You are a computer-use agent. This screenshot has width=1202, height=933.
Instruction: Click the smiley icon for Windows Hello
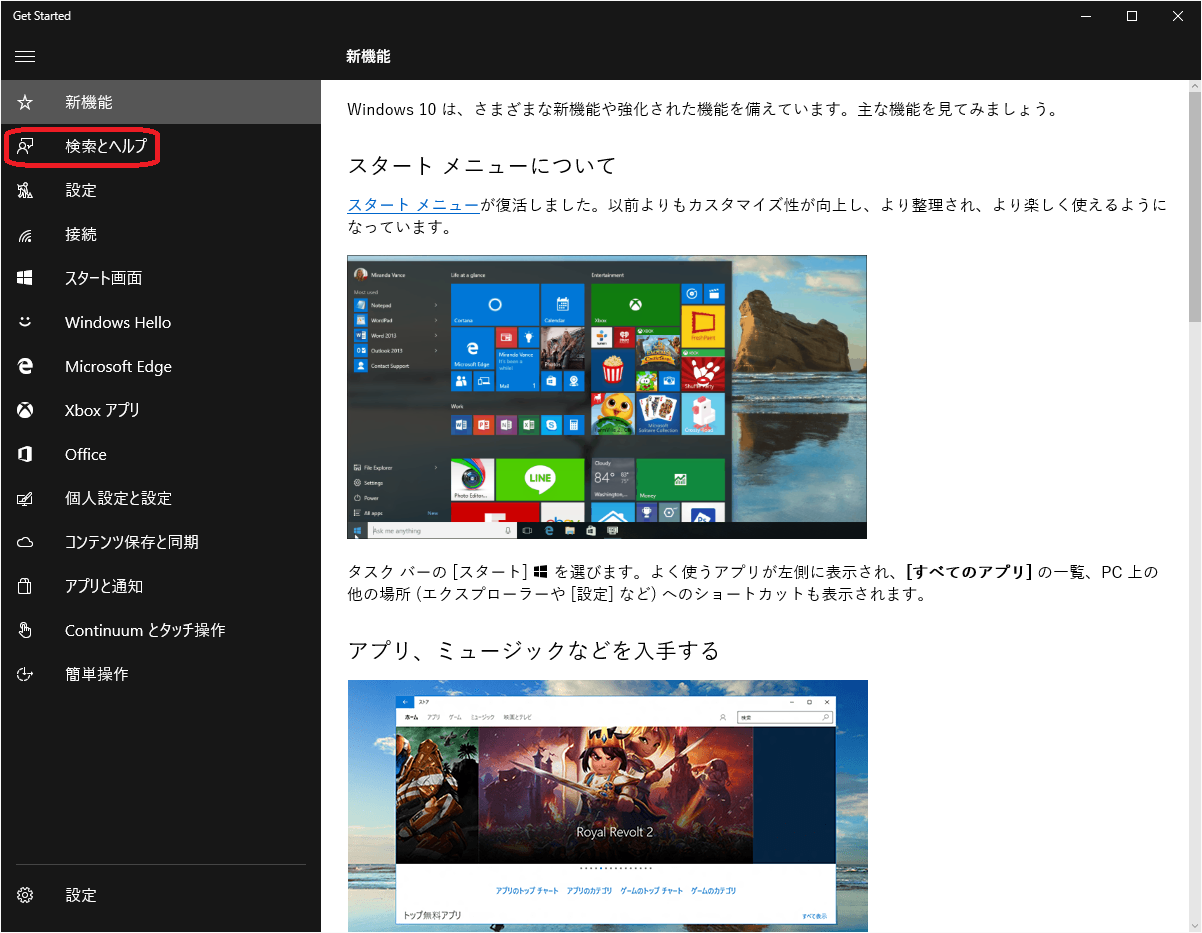coord(25,322)
